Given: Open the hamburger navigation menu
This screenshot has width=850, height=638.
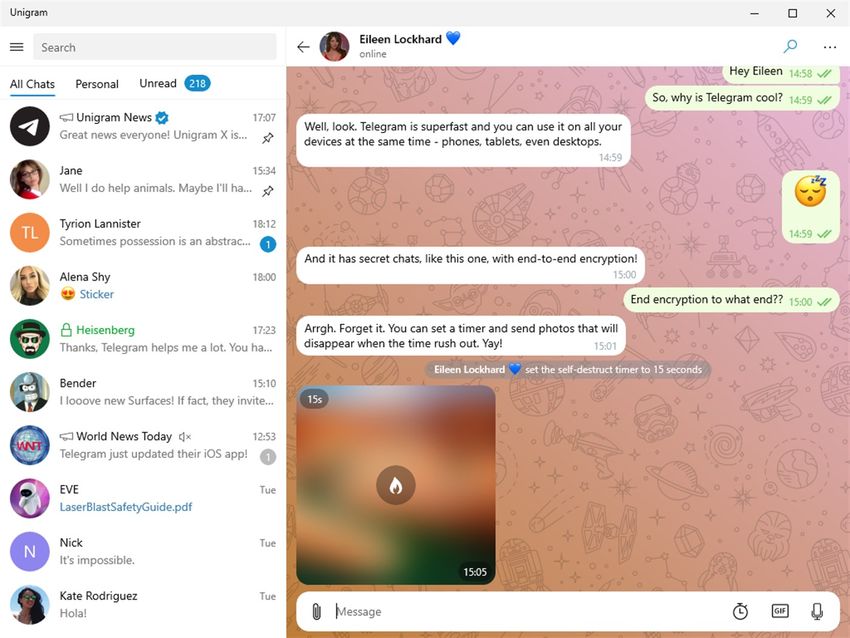Looking at the screenshot, I should pyautogui.click(x=17, y=47).
